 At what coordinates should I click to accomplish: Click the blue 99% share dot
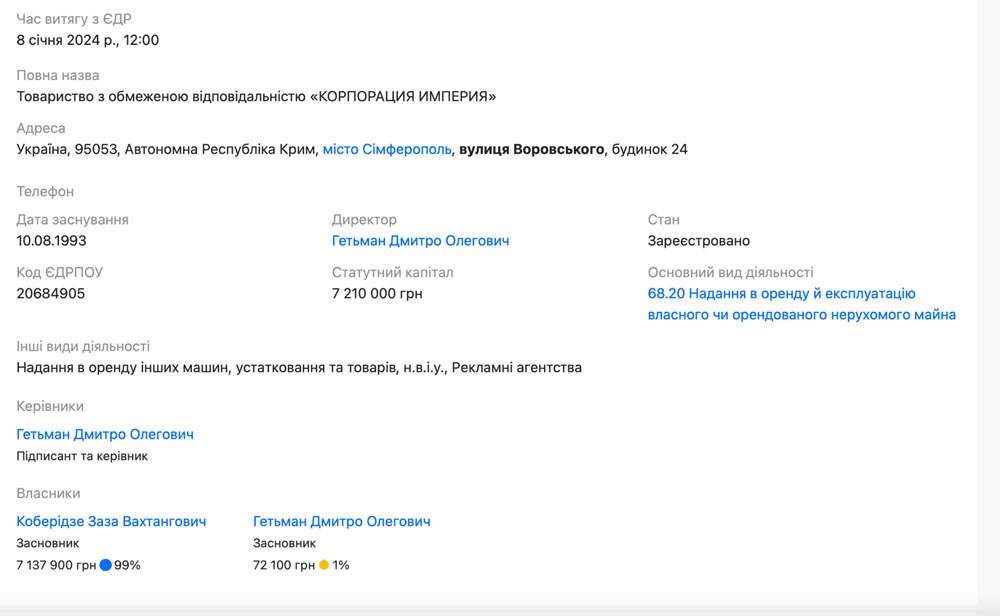pyautogui.click(x=105, y=565)
